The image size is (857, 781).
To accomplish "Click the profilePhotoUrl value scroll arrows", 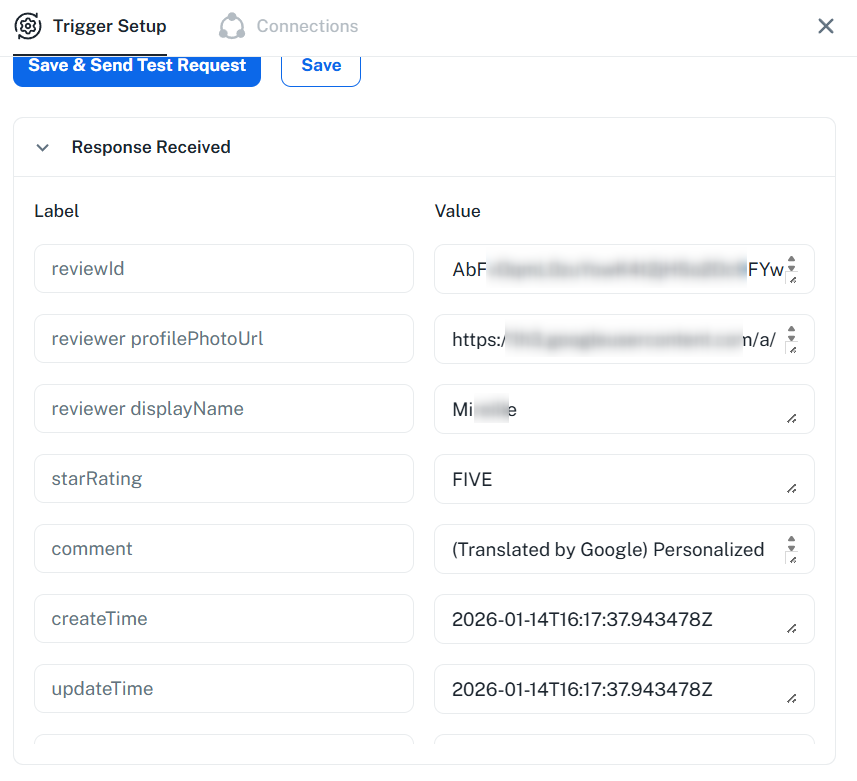I will pos(791,334).
